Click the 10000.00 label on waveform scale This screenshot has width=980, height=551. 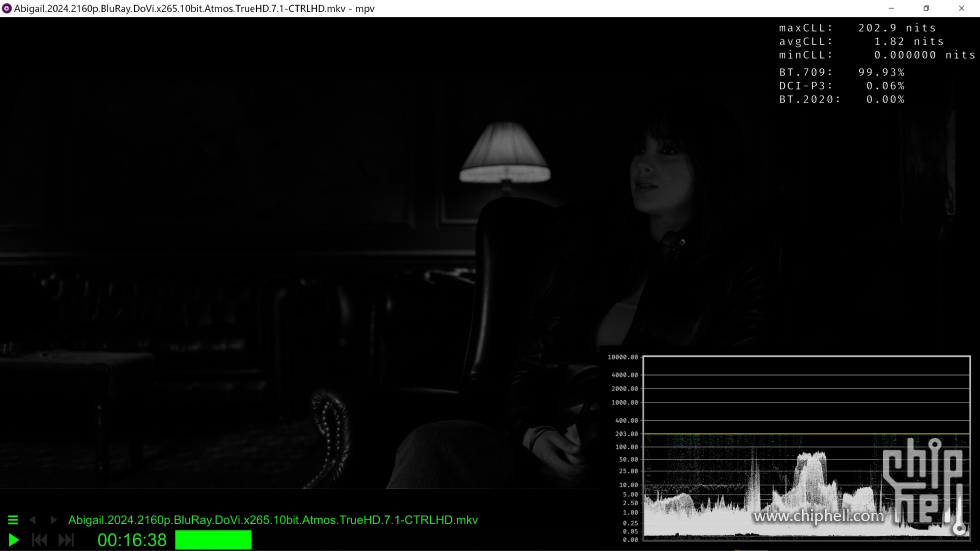[622, 358]
